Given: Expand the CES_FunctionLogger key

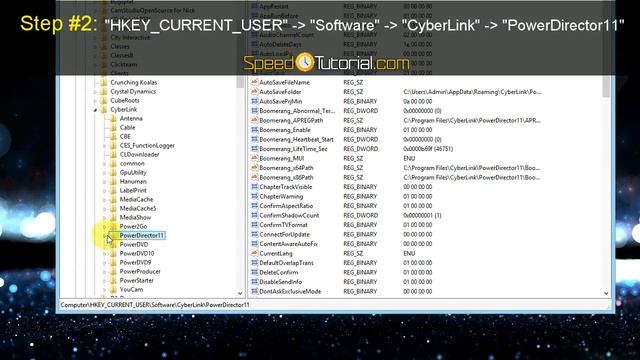Looking at the screenshot, I should click(105, 146).
